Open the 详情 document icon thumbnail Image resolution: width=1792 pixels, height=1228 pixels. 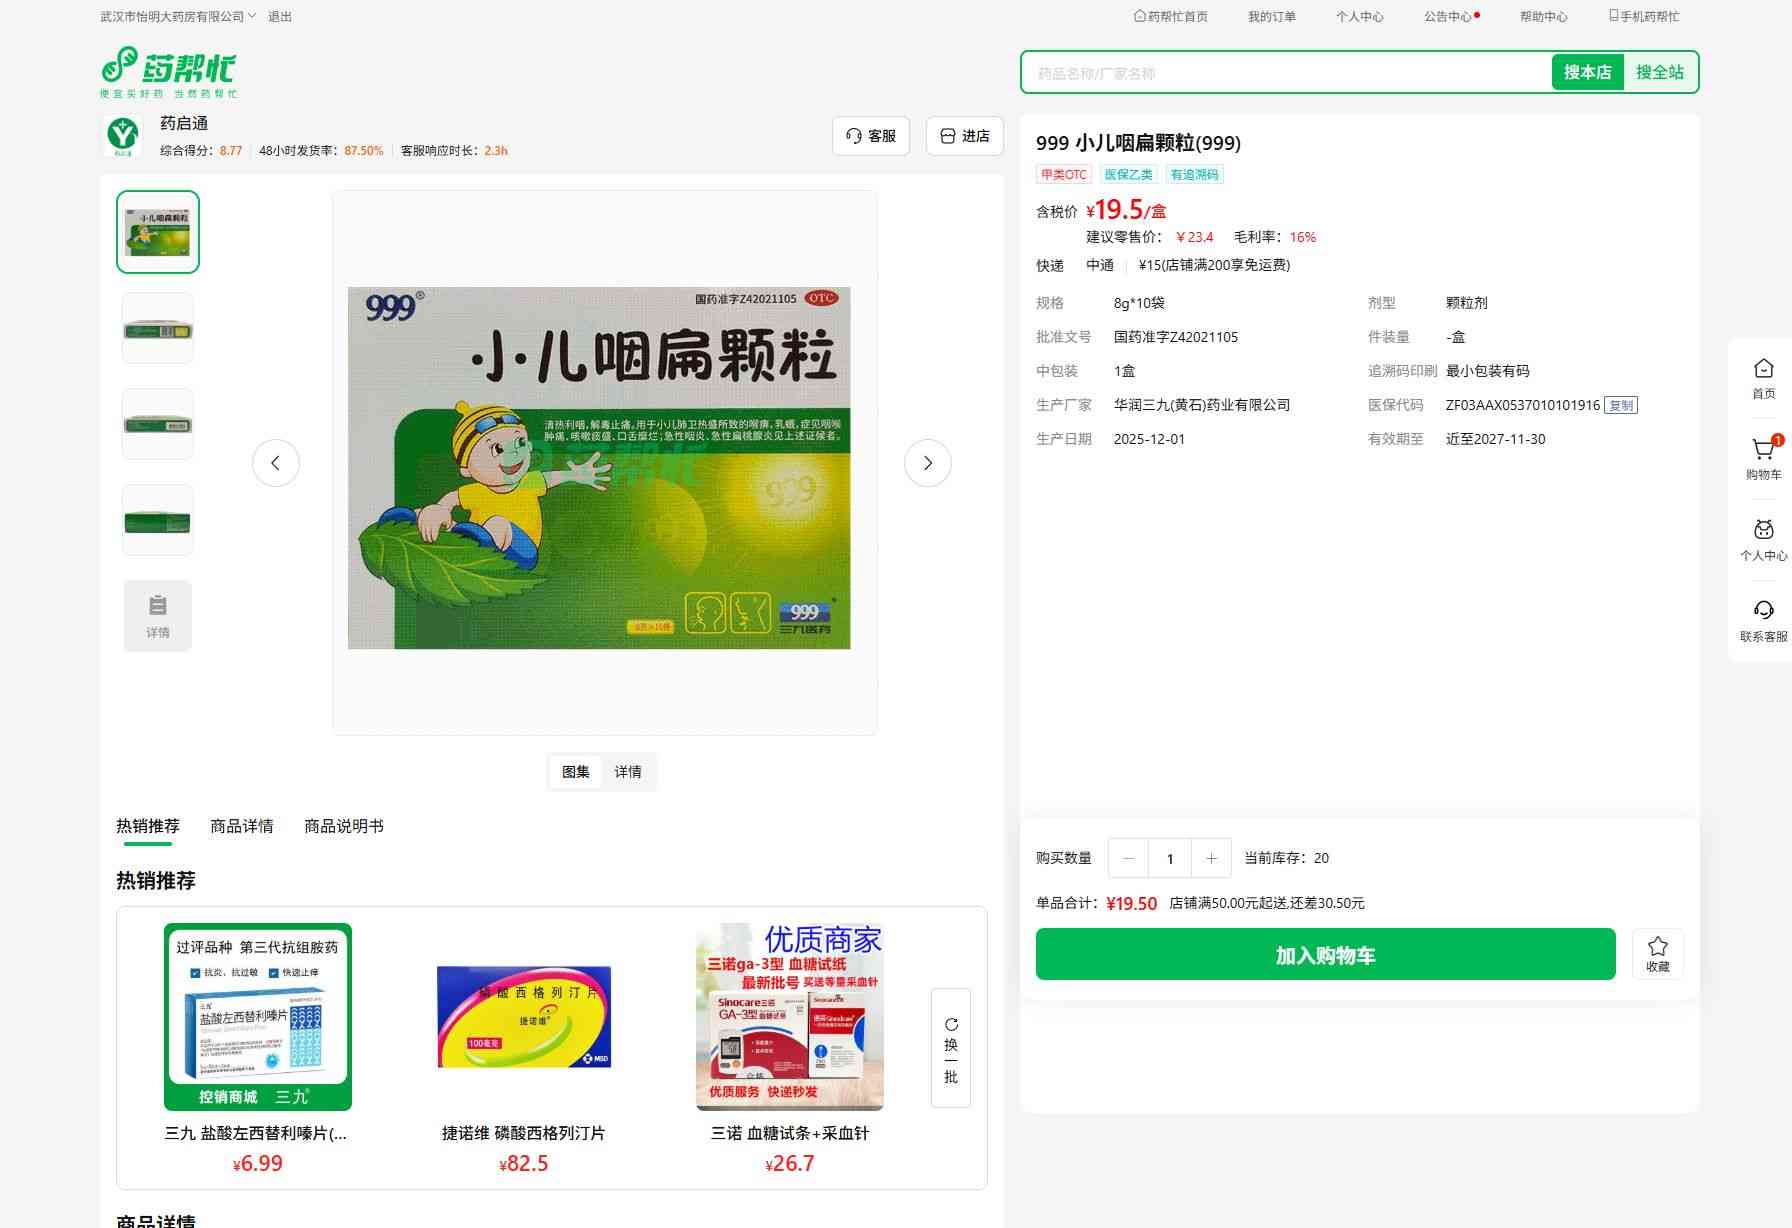point(158,616)
